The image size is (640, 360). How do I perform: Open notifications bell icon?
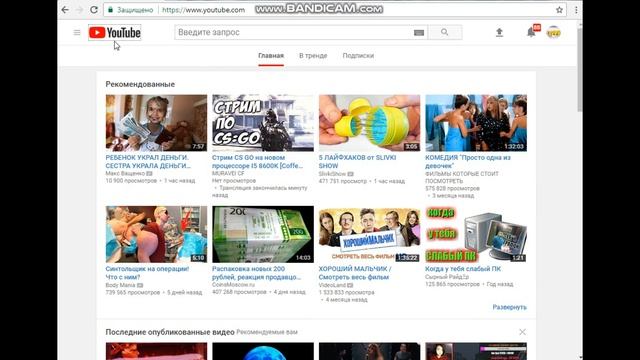click(531, 32)
